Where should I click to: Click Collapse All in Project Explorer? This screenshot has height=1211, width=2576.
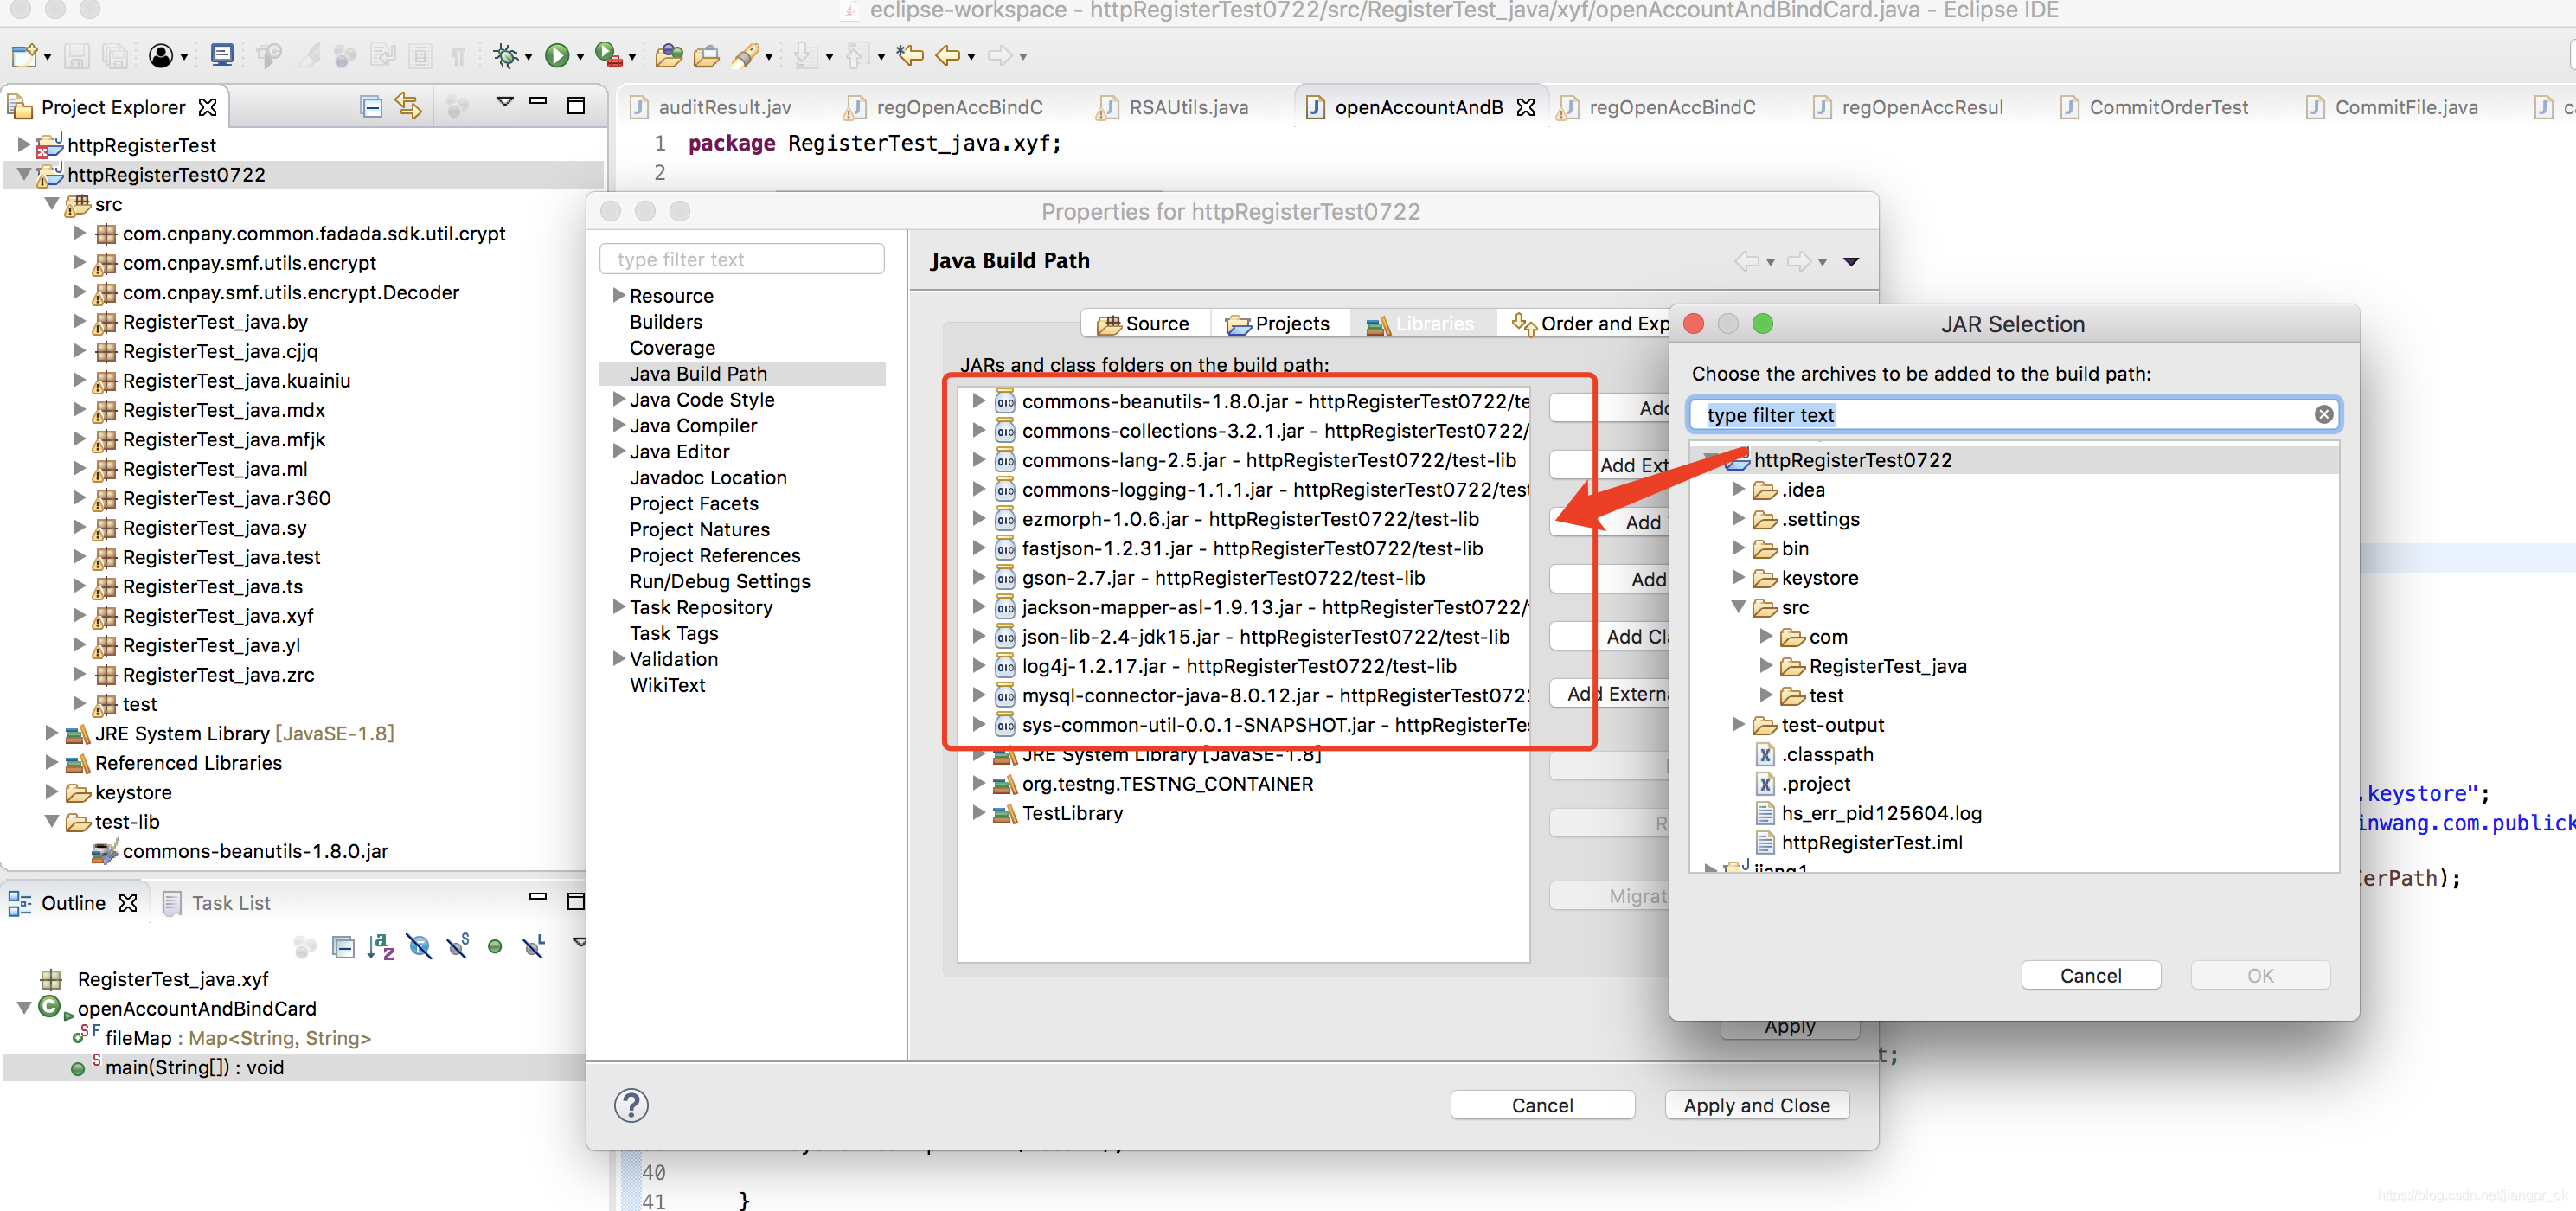pos(371,106)
